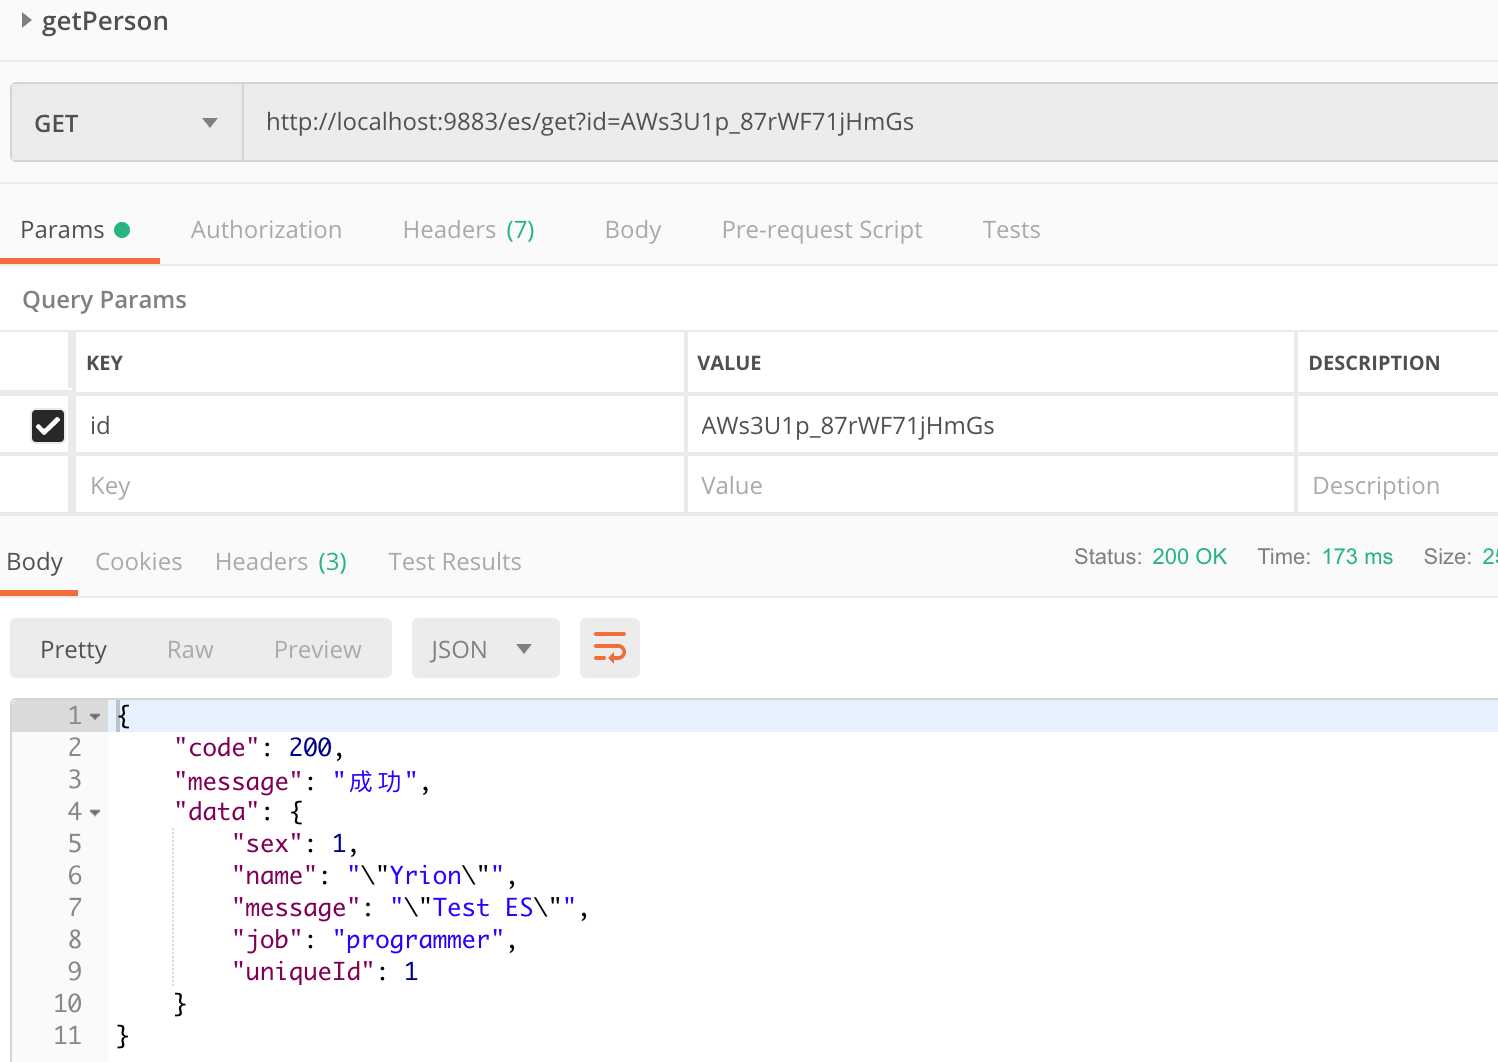Open the Authorization tab

tap(266, 229)
